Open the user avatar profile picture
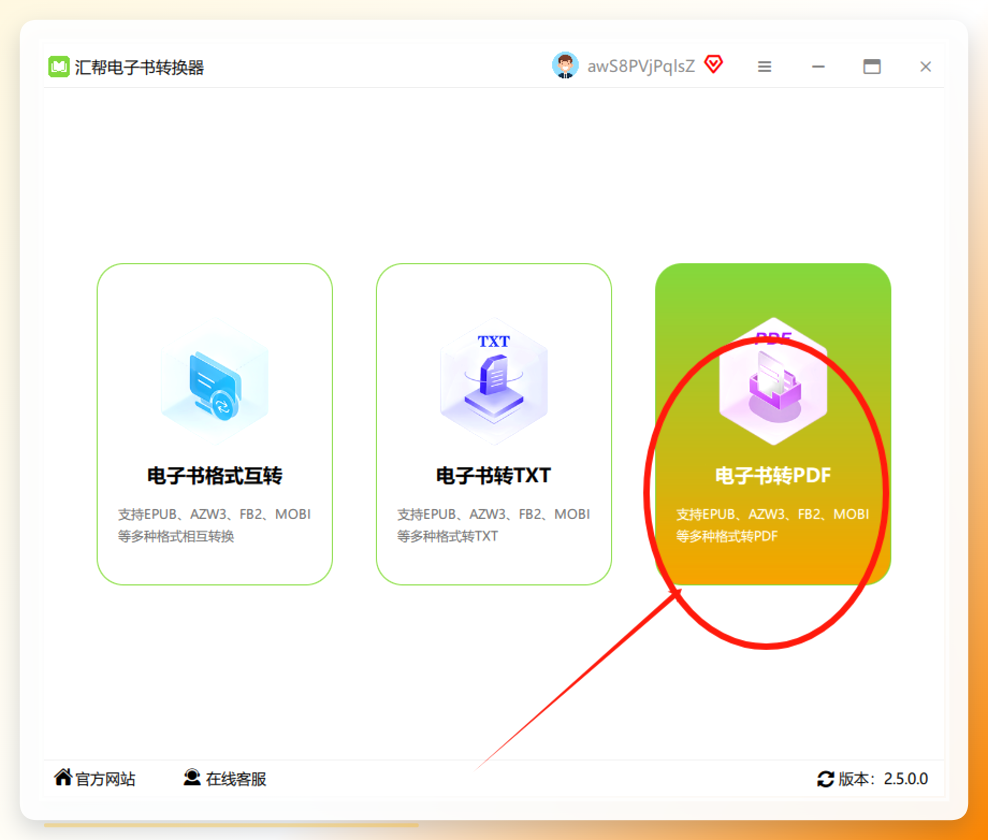This screenshot has height=840, width=988. [x=565, y=66]
